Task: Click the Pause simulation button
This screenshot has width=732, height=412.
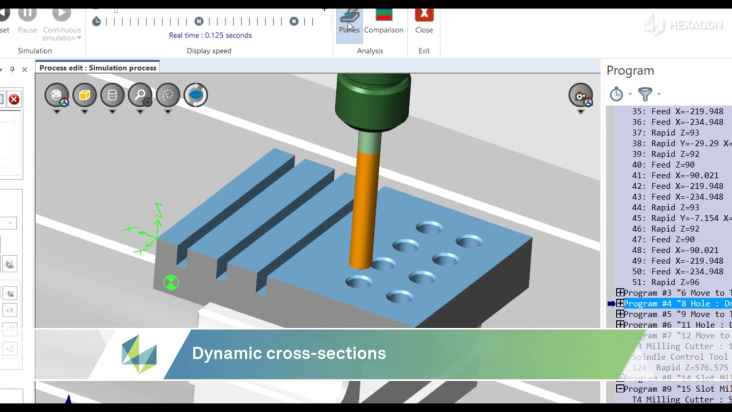Action: 27,15
